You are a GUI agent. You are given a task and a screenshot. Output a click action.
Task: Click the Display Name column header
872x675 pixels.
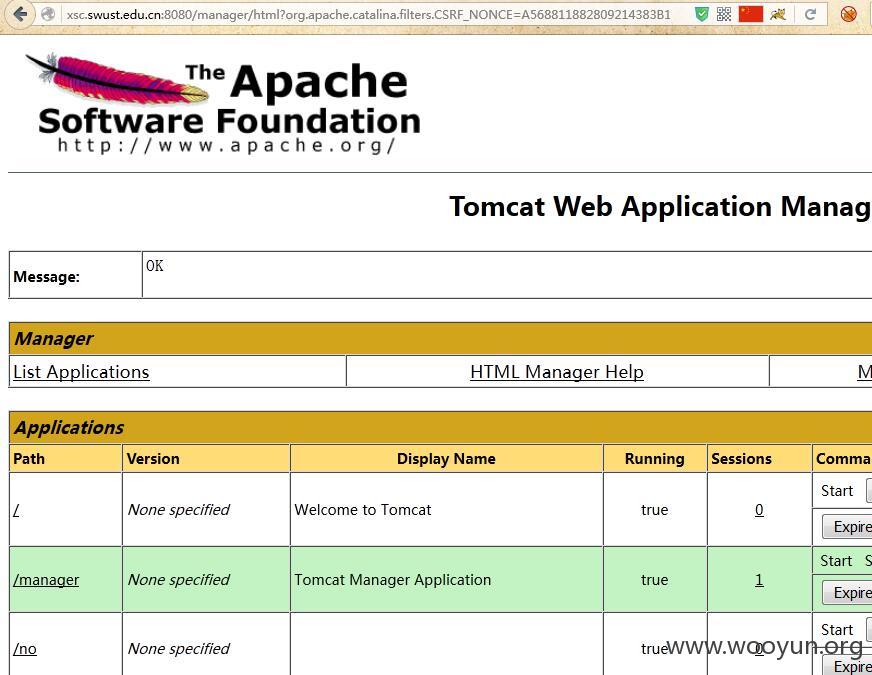point(446,459)
